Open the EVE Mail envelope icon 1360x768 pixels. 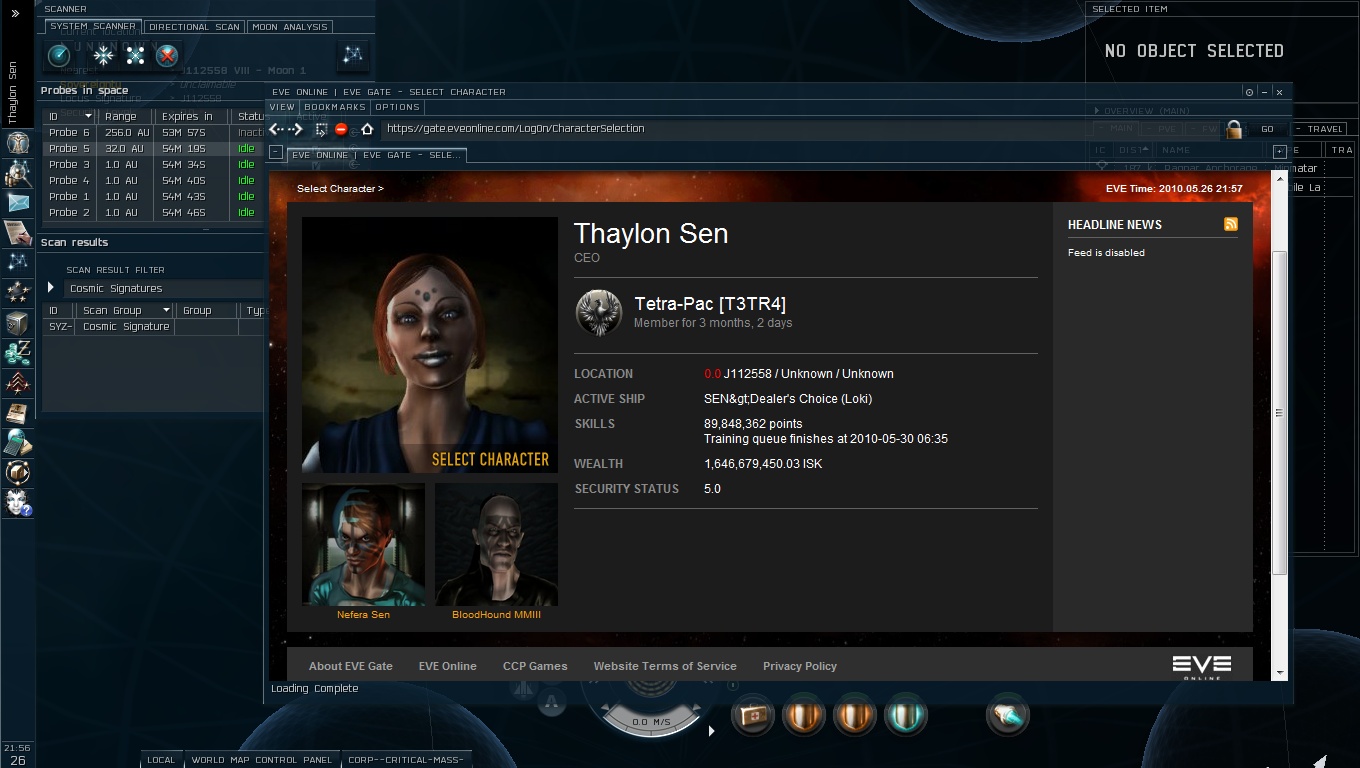tap(17, 202)
